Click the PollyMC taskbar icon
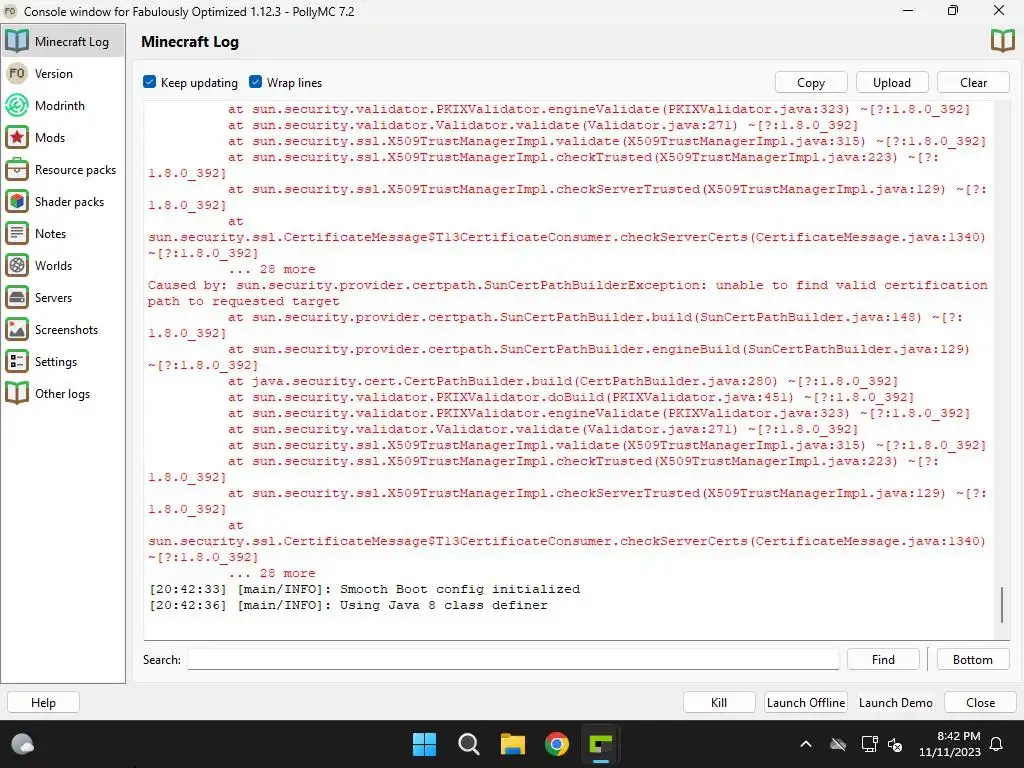1024x768 pixels. [x=601, y=744]
